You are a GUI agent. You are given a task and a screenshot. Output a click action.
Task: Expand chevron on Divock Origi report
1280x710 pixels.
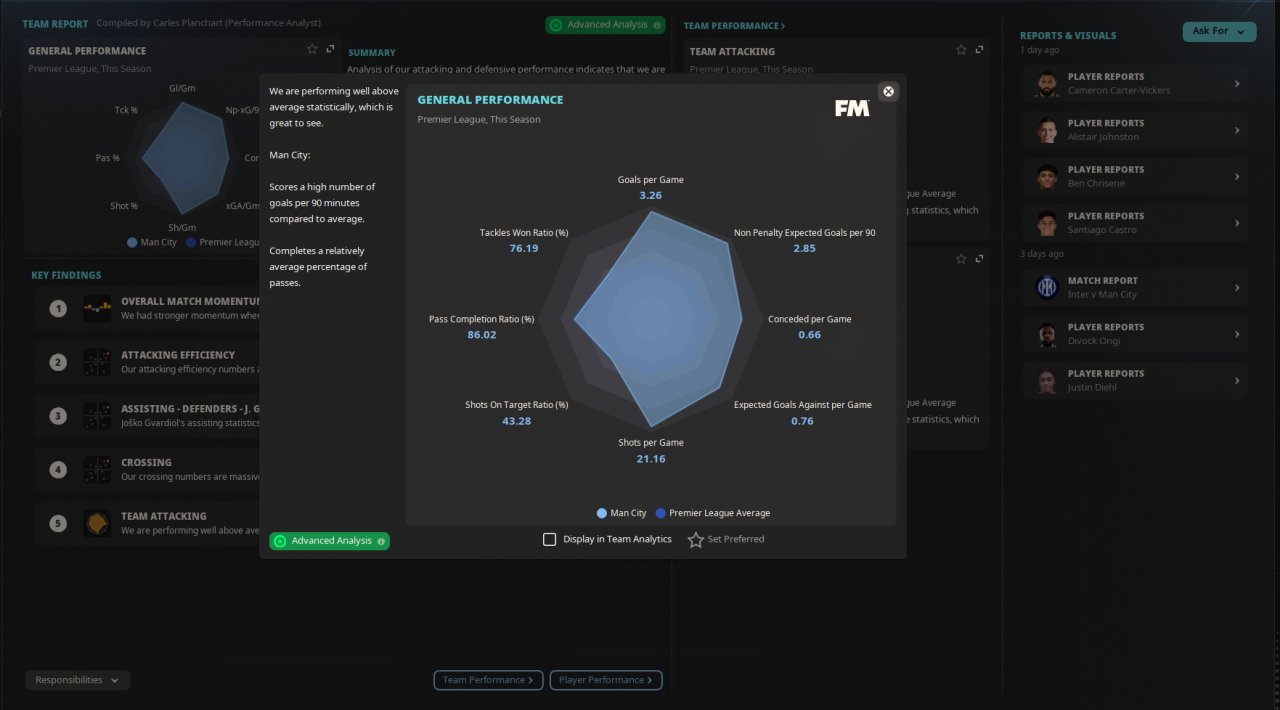point(1237,334)
